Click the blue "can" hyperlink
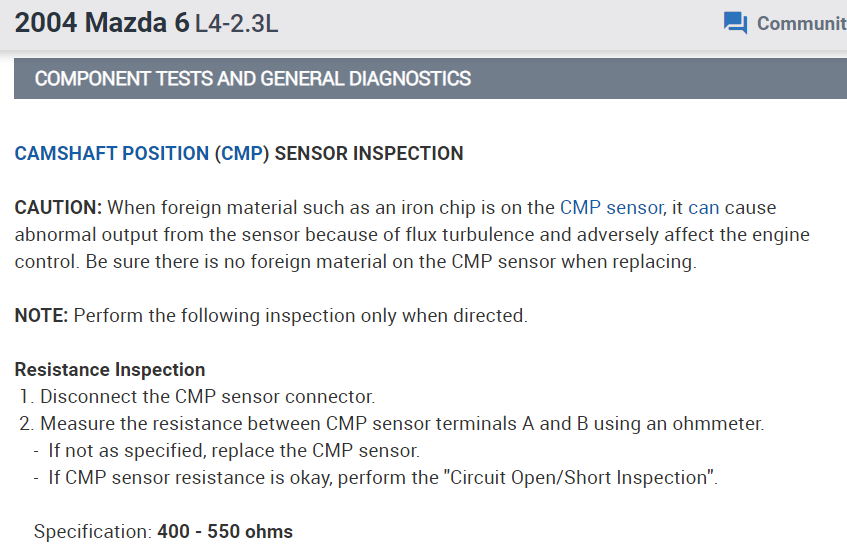 [703, 208]
